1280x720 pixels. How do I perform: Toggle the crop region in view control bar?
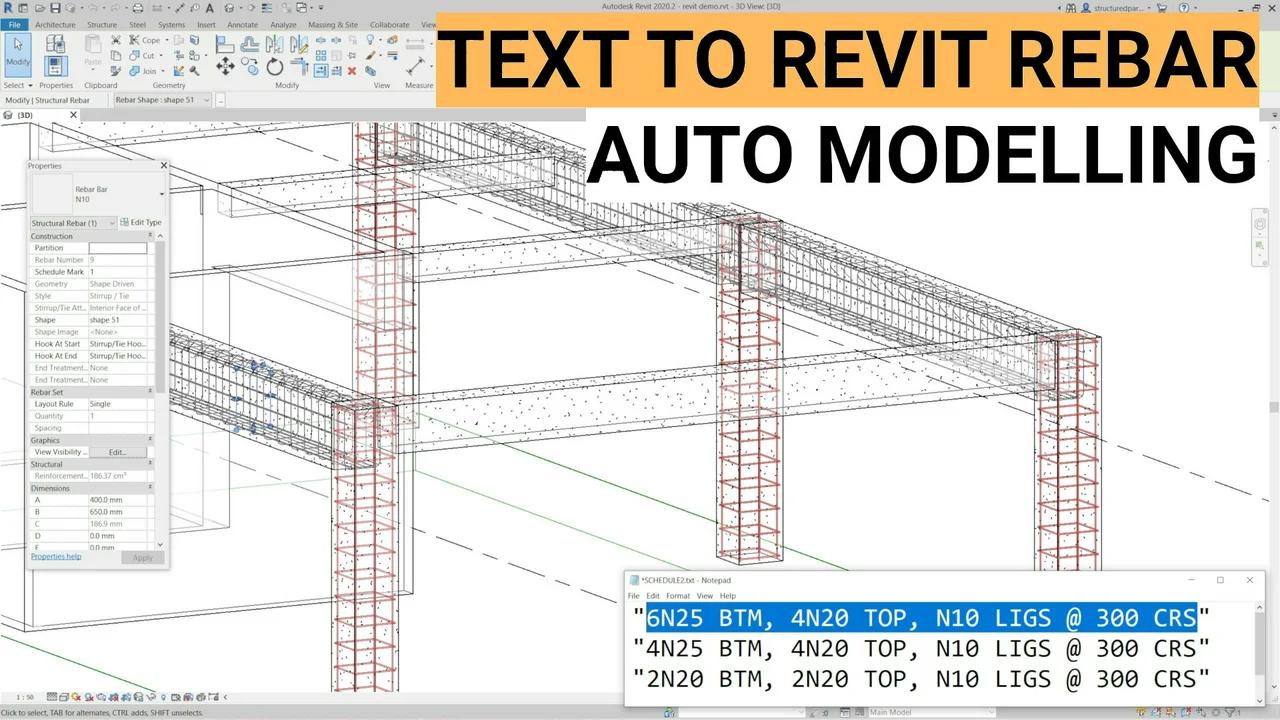click(x=125, y=695)
